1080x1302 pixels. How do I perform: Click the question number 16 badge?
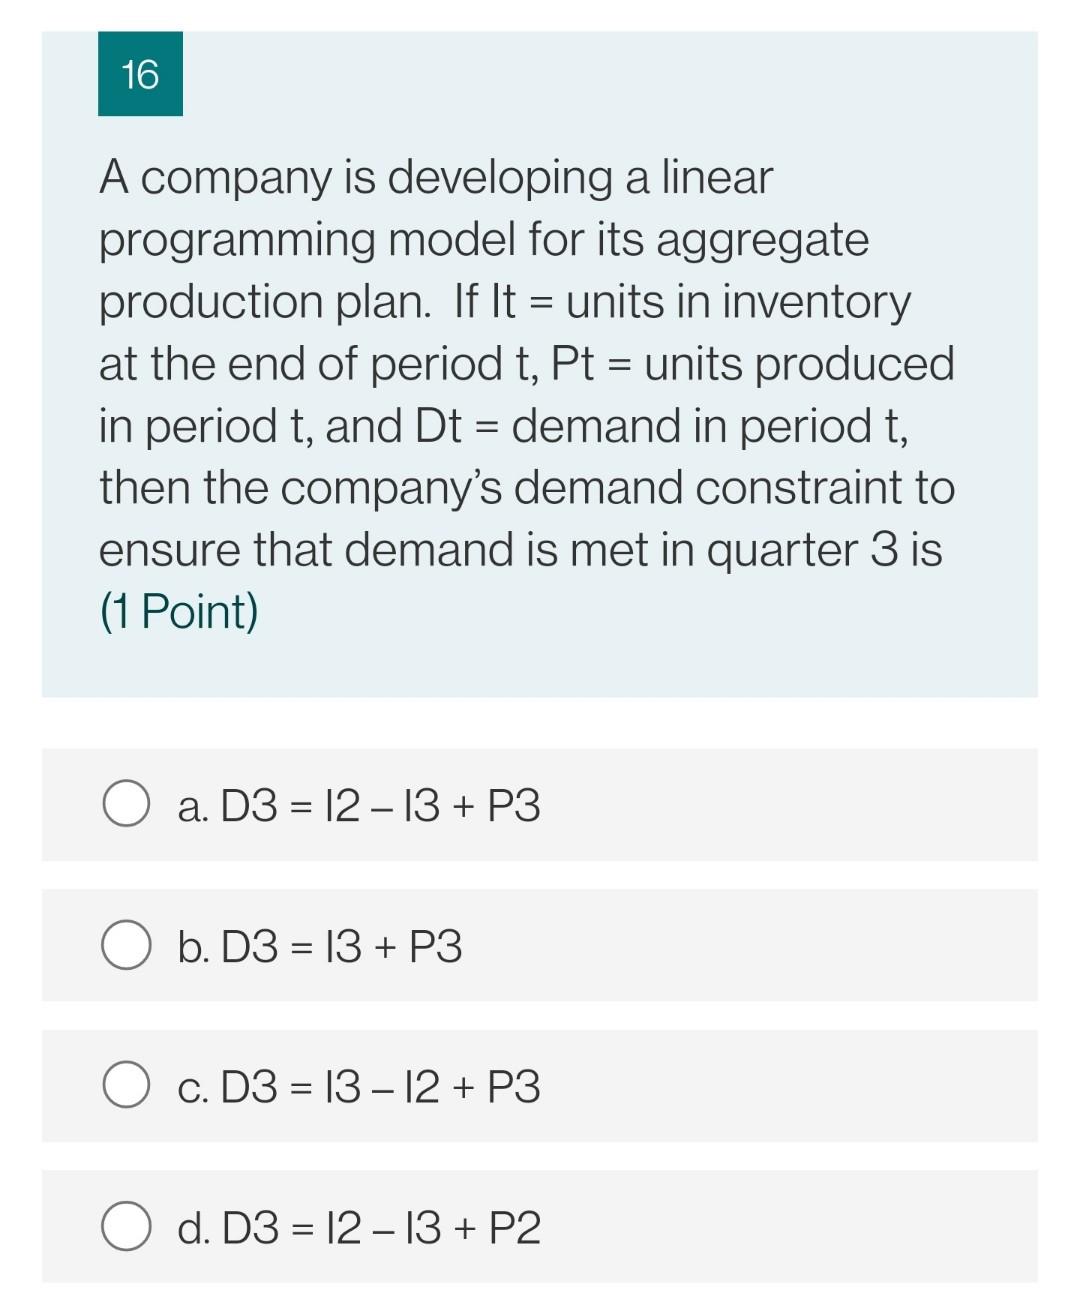pyautogui.click(x=139, y=74)
